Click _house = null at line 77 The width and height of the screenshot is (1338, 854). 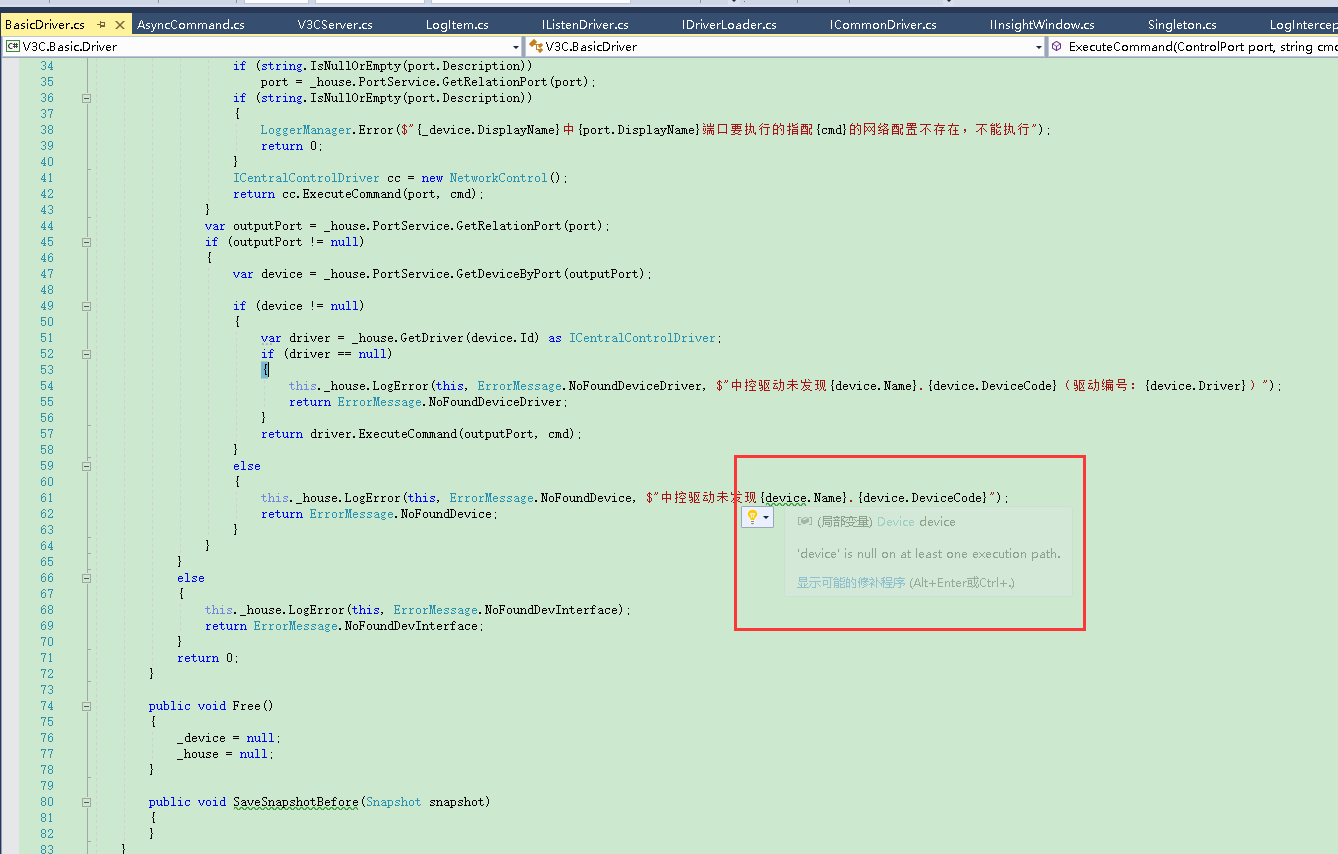pyautogui.click(x=223, y=754)
